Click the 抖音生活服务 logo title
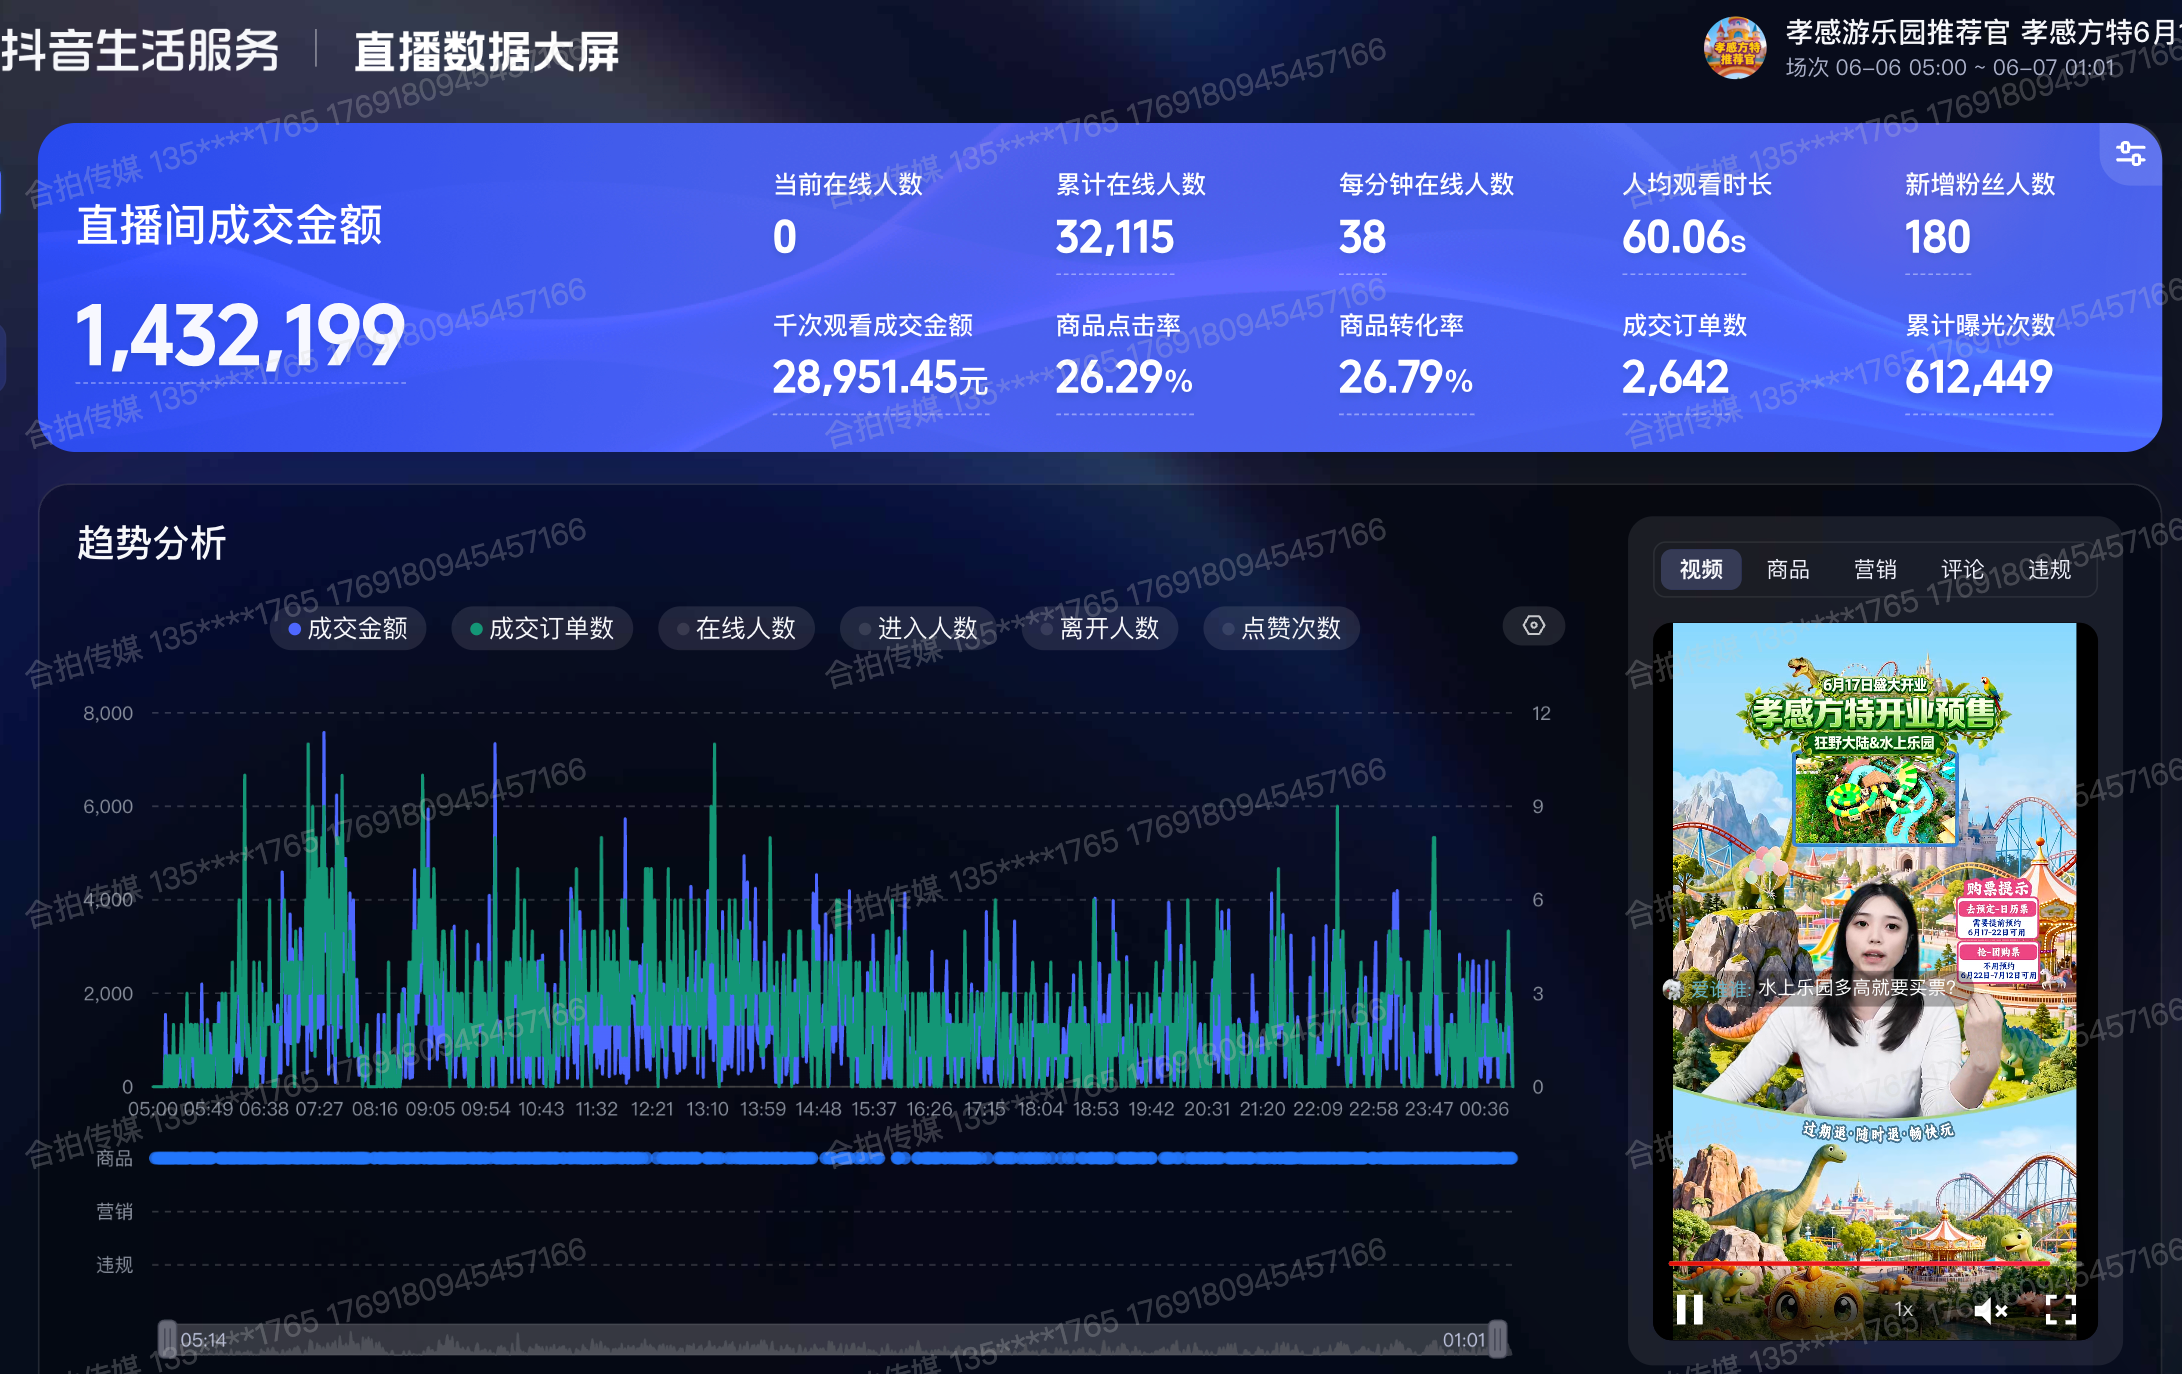2182x1374 pixels. 140,50
